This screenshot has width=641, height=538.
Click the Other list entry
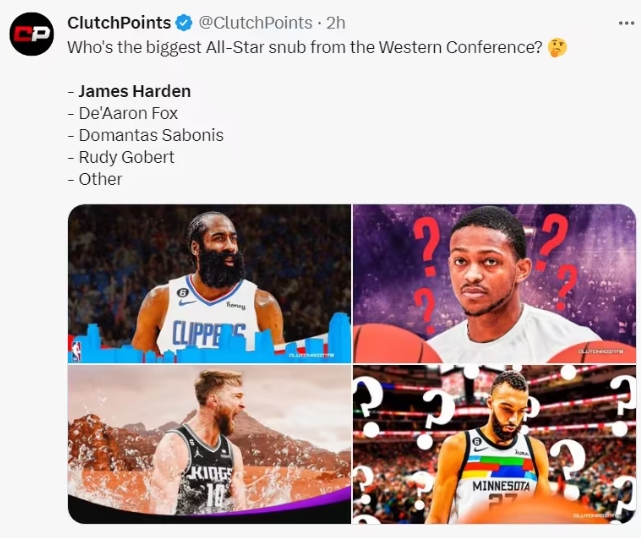[x=100, y=179]
